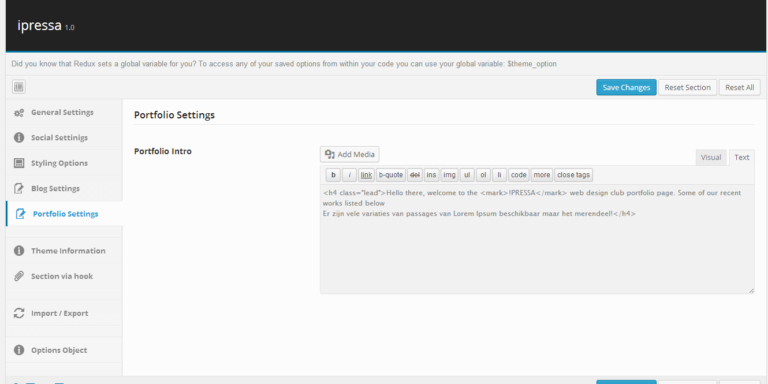The height and width of the screenshot is (384, 768).
Task: Switch editor to Visual tab
Action: (x=711, y=157)
